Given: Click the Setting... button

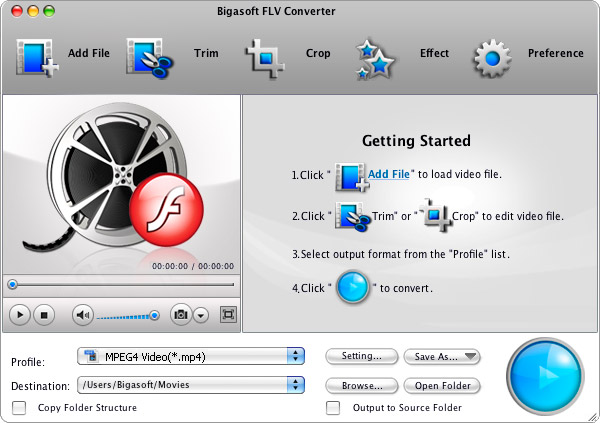Looking at the screenshot, I should coord(362,356).
